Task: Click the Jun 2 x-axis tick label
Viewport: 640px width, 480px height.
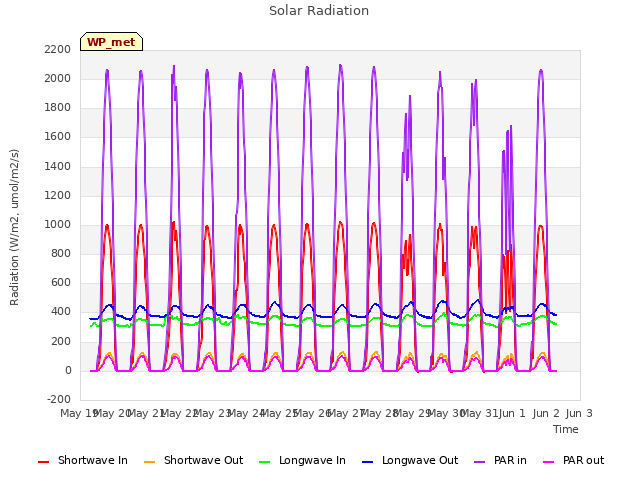Action: click(546, 413)
